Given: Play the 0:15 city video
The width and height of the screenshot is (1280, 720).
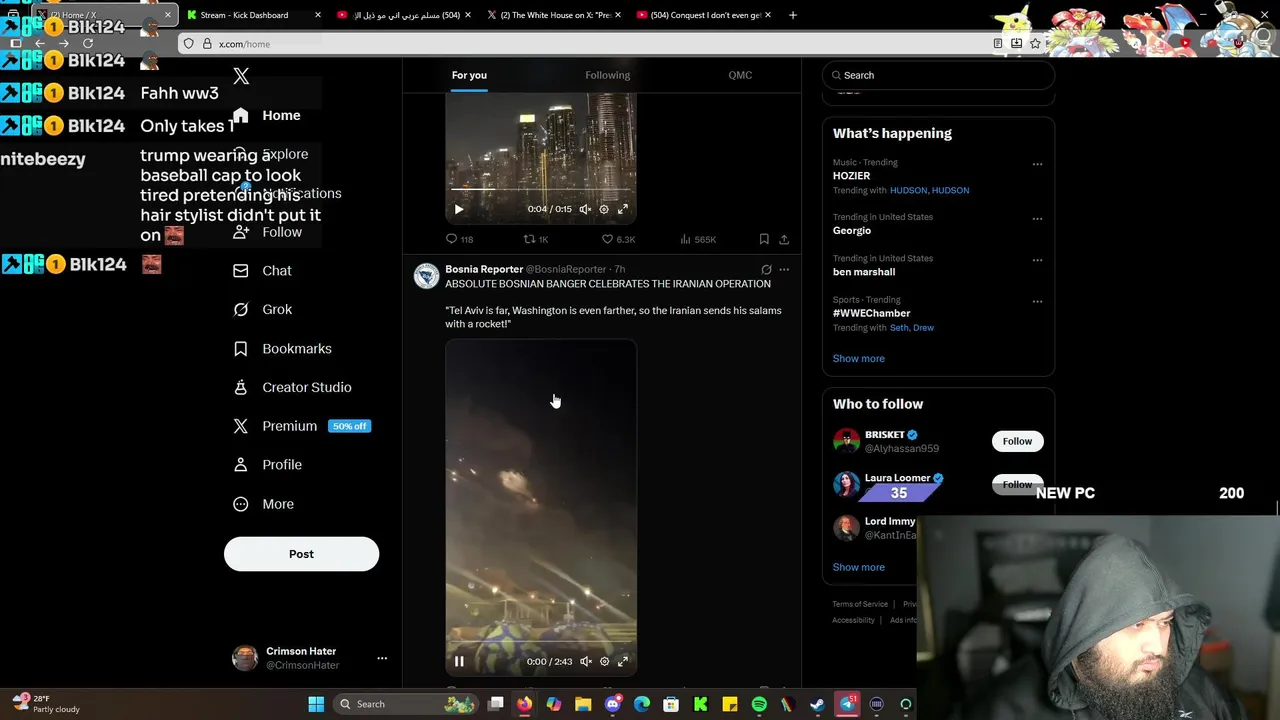Looking at the screenshot, I should (x=459, y=209).
